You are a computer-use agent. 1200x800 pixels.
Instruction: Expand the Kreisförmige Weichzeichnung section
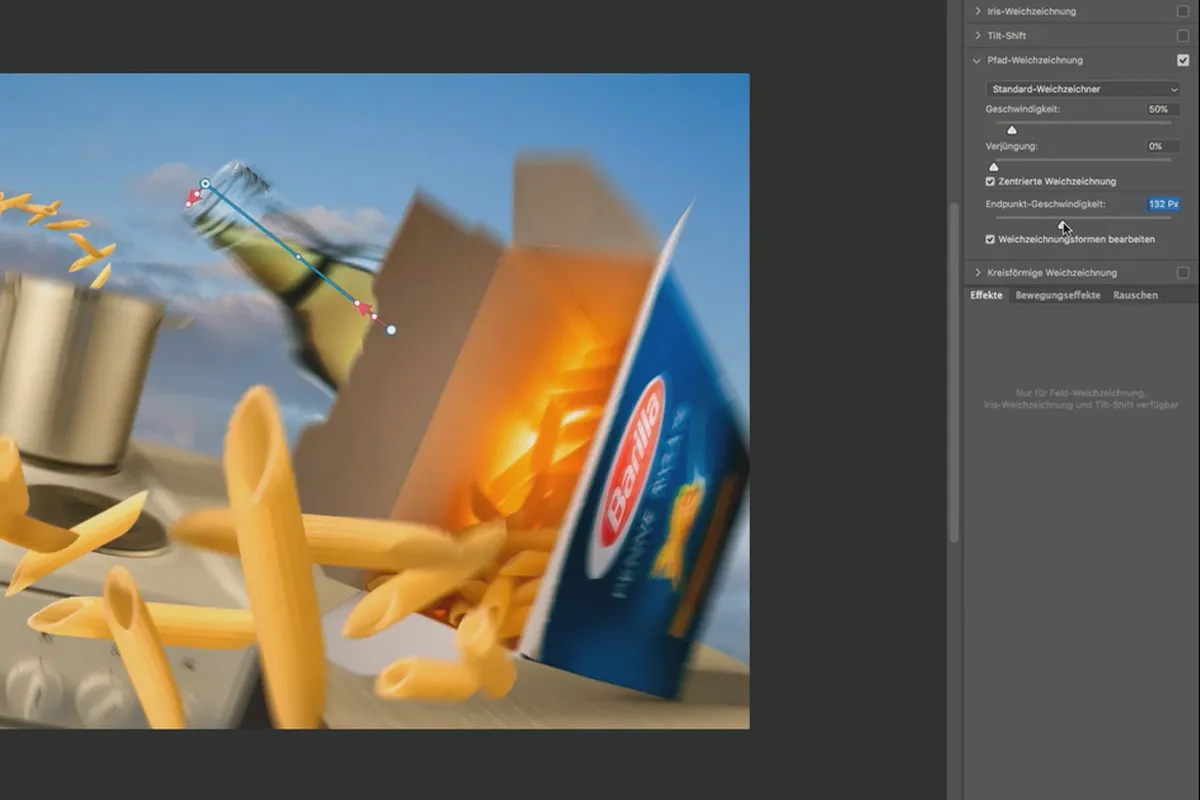click(x=977, y=272)
